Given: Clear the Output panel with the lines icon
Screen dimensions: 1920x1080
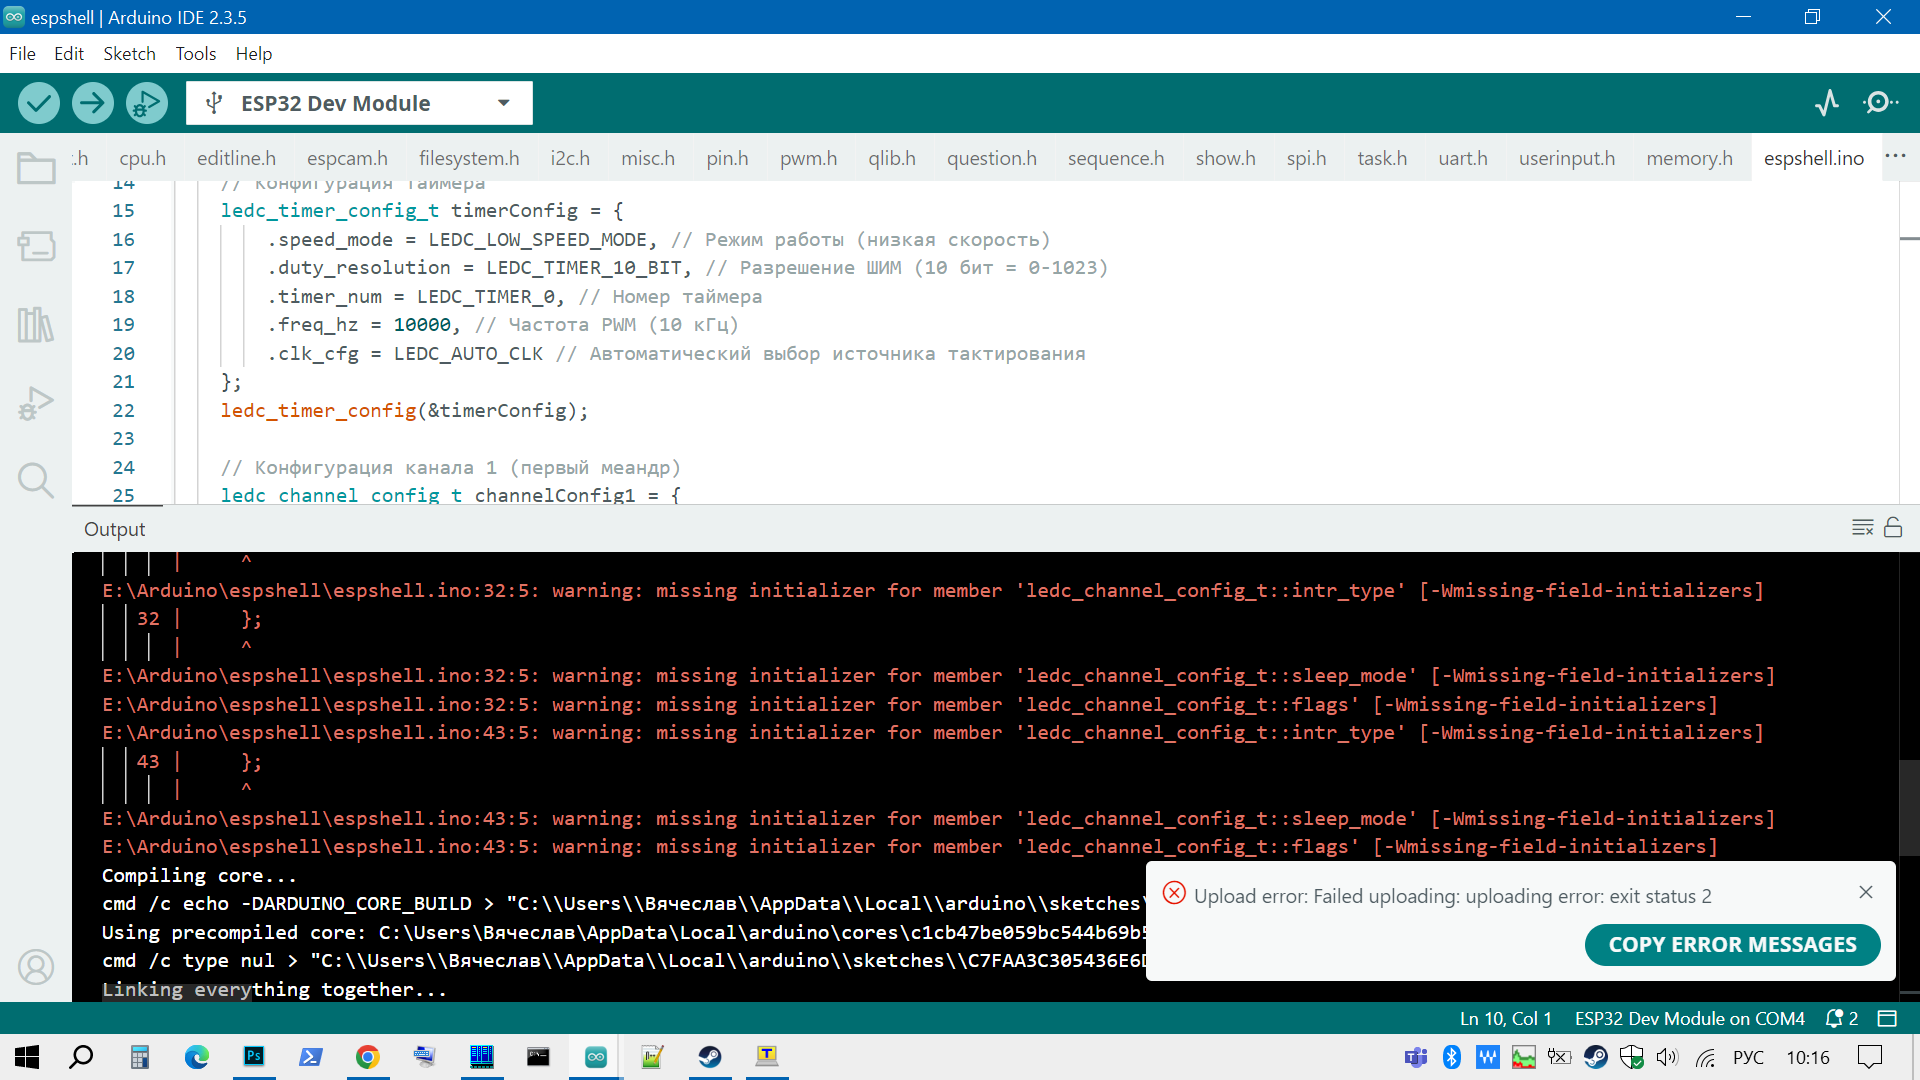Looking at the screenshot, I should 1862,528.
